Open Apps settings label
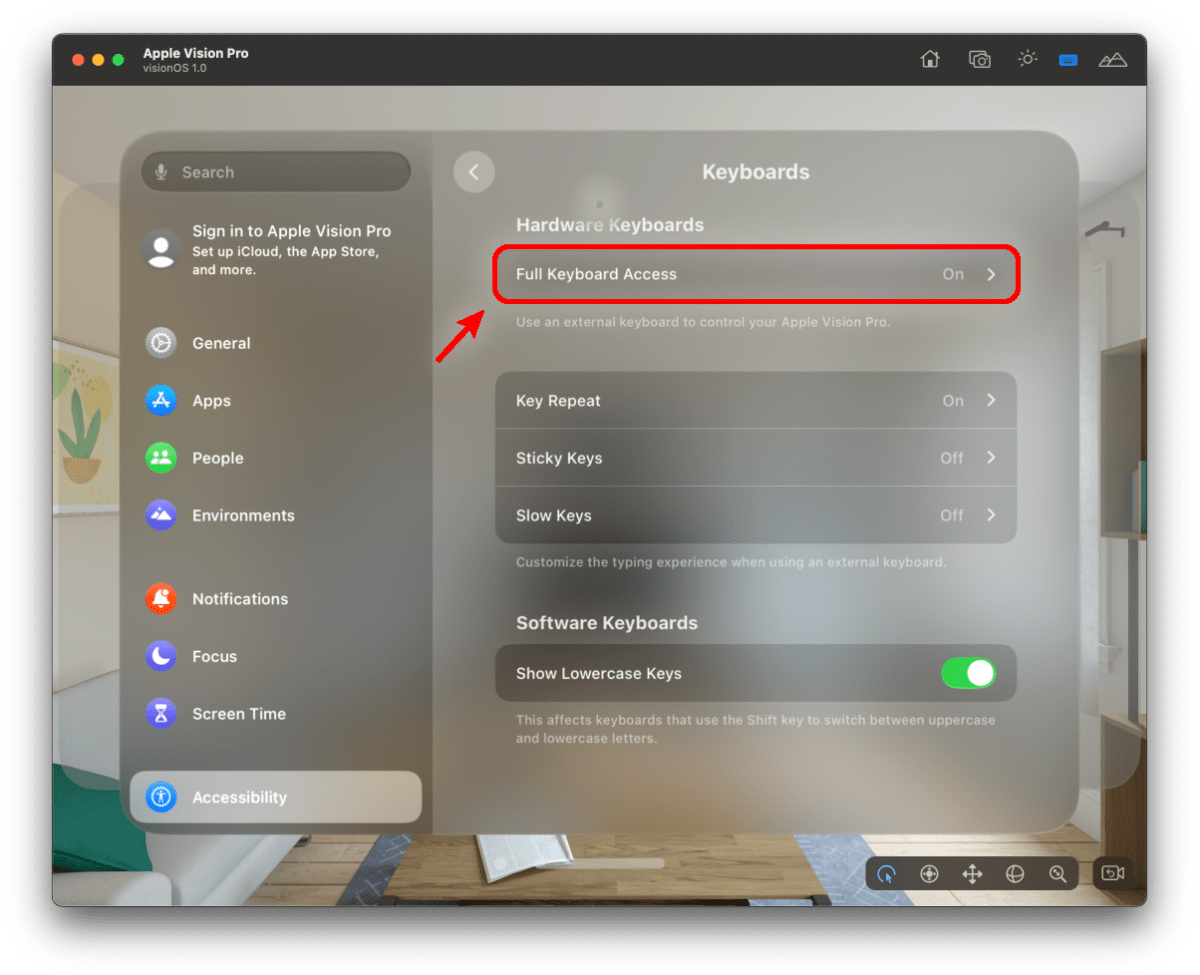Image resolution: width=1200 pixels, height=975 pixels. click(211, 401)
